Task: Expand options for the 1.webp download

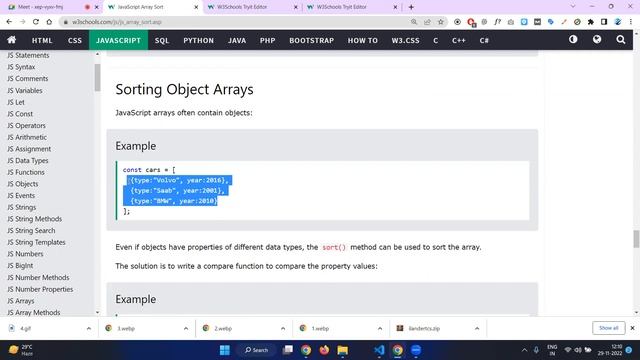Action: (x=380, y=329)
